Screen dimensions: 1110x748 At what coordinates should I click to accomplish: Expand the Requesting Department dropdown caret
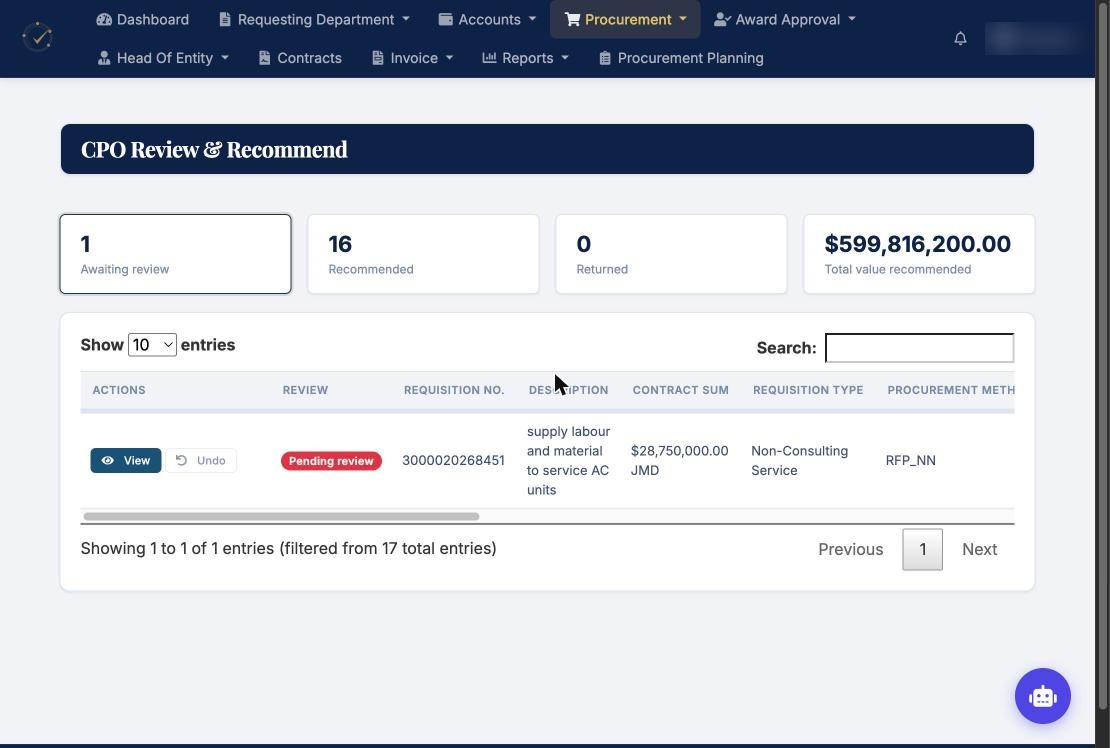[x=406, y=19]
